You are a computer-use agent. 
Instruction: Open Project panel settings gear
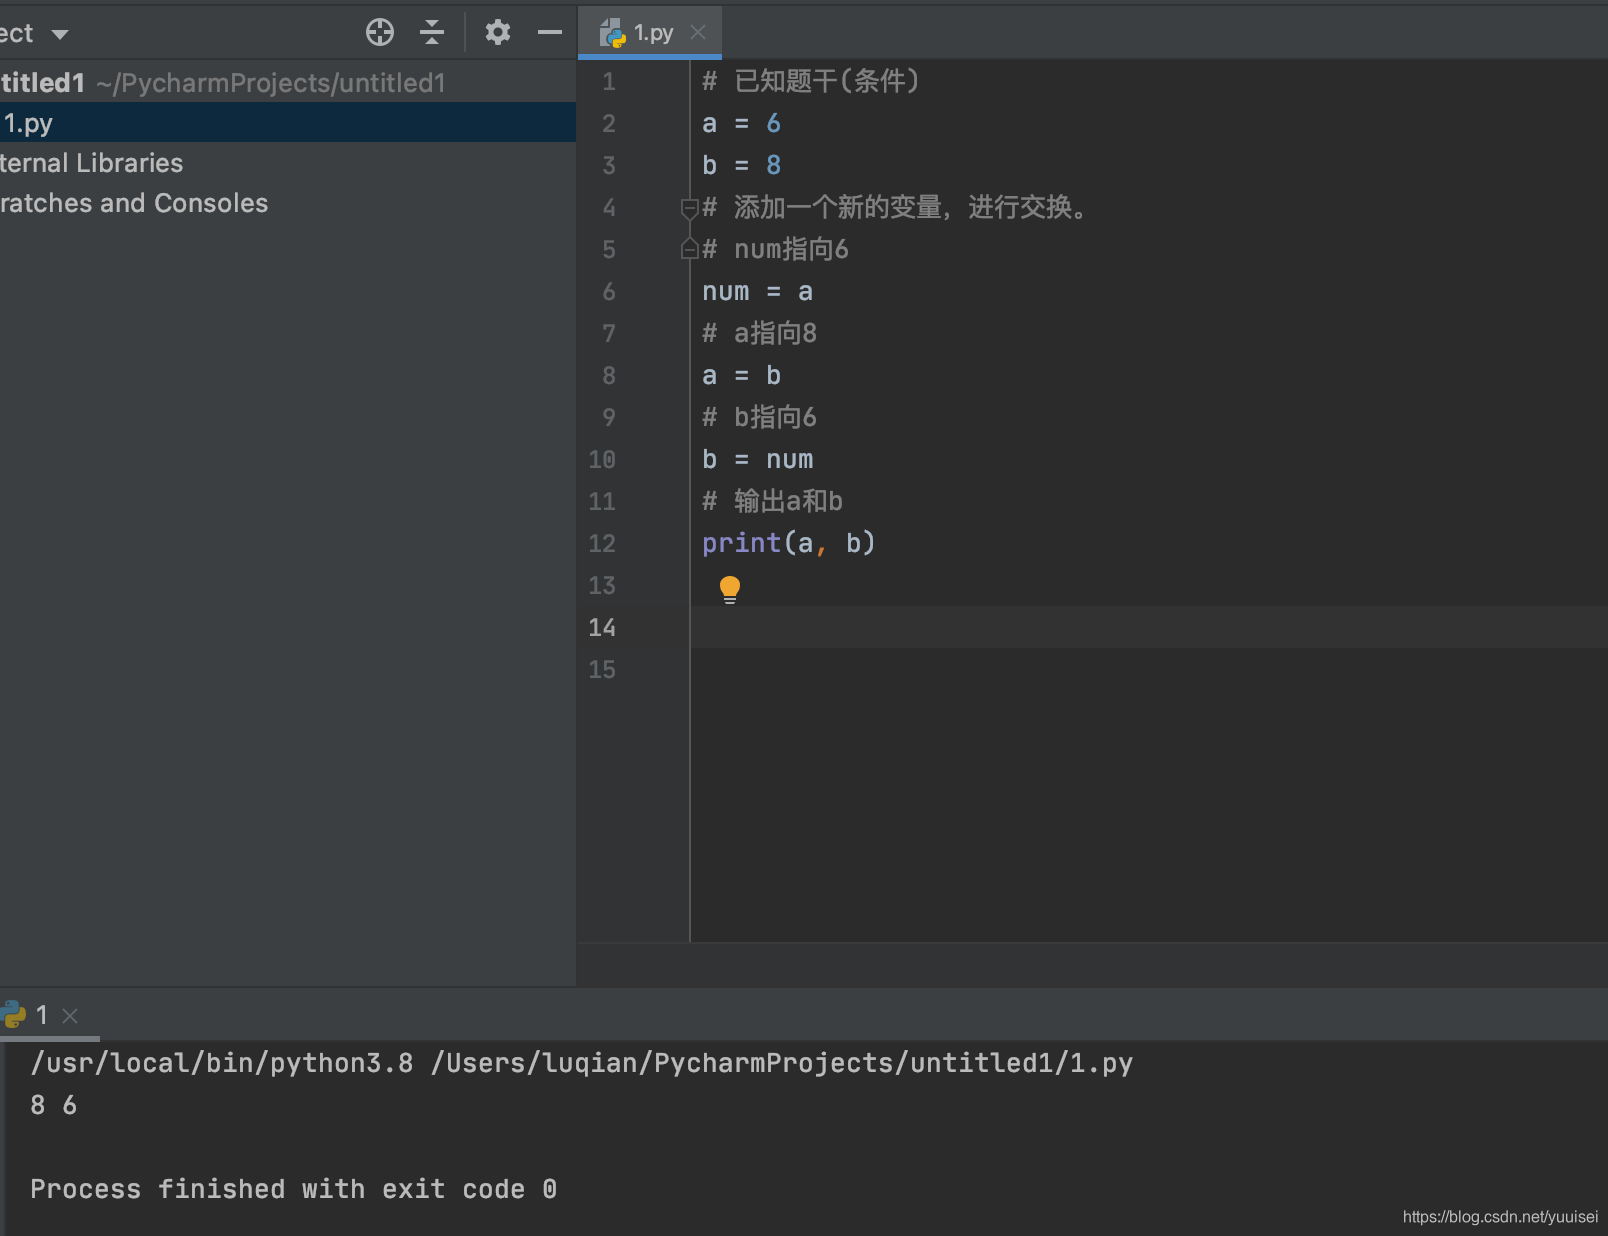click(497, 33)
